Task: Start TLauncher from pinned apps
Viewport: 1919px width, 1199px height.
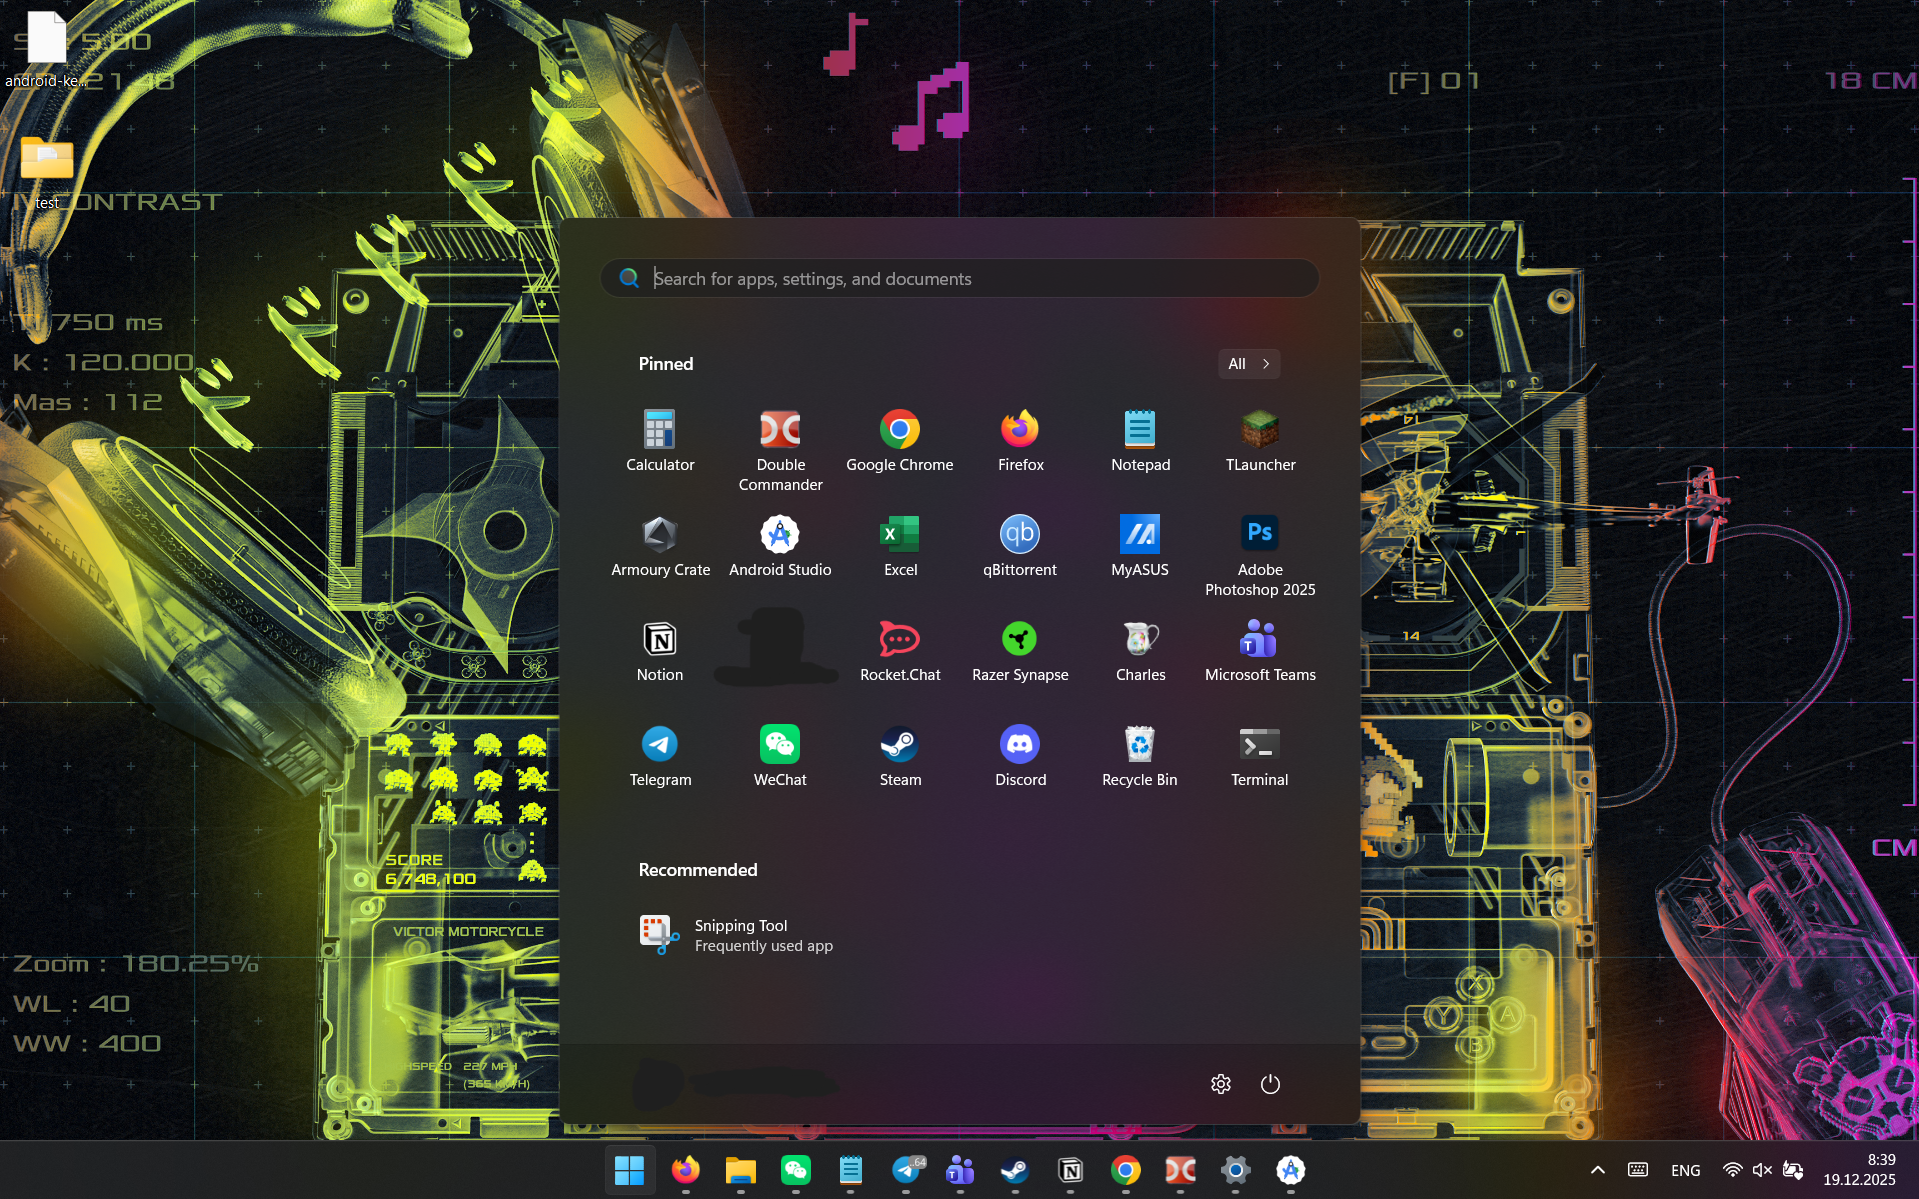Action: [1260, 441]
